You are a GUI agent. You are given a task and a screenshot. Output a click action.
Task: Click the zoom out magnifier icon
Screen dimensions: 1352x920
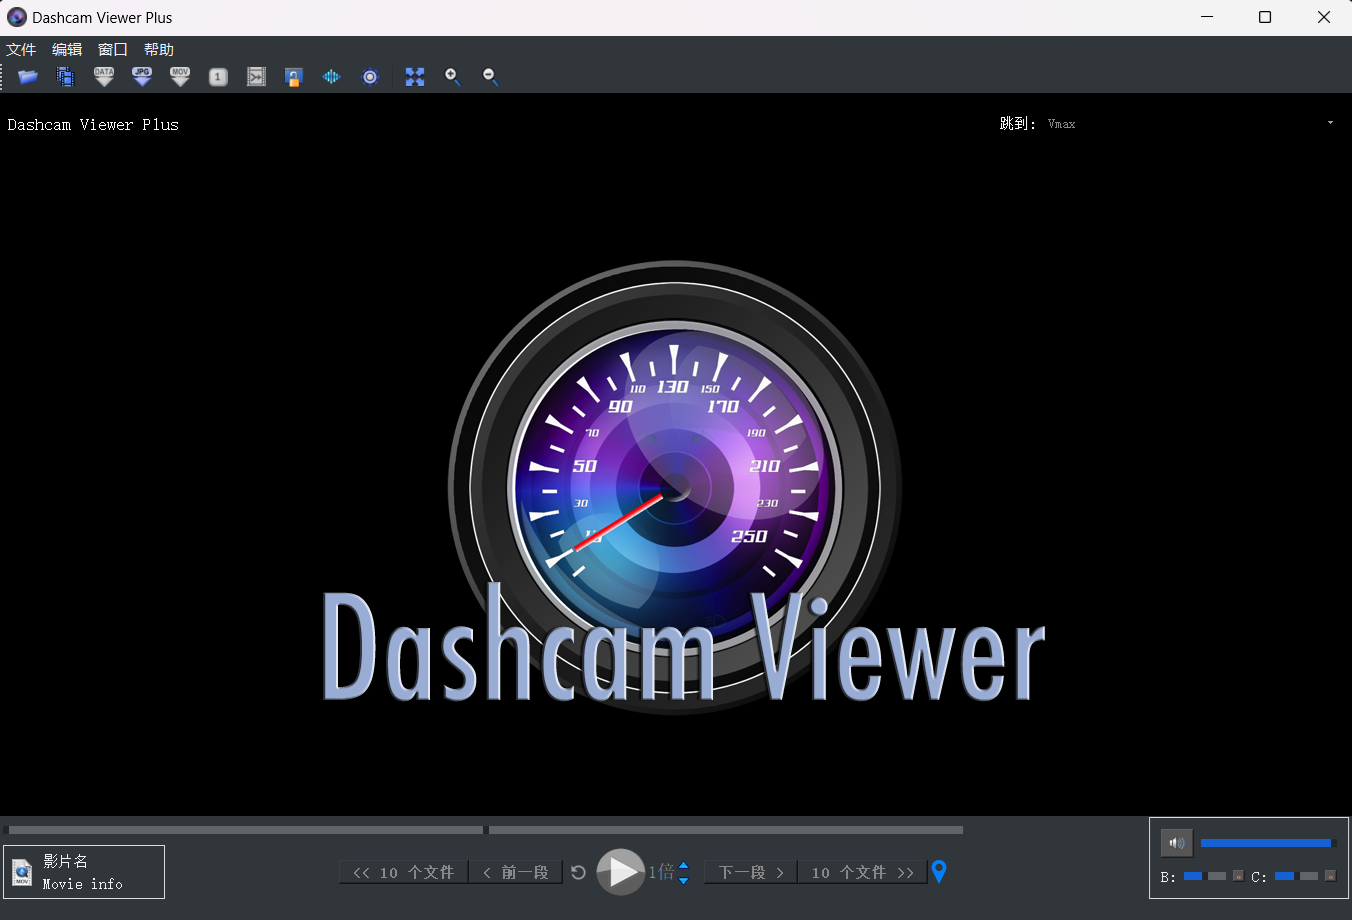click(x=490, y=77)
